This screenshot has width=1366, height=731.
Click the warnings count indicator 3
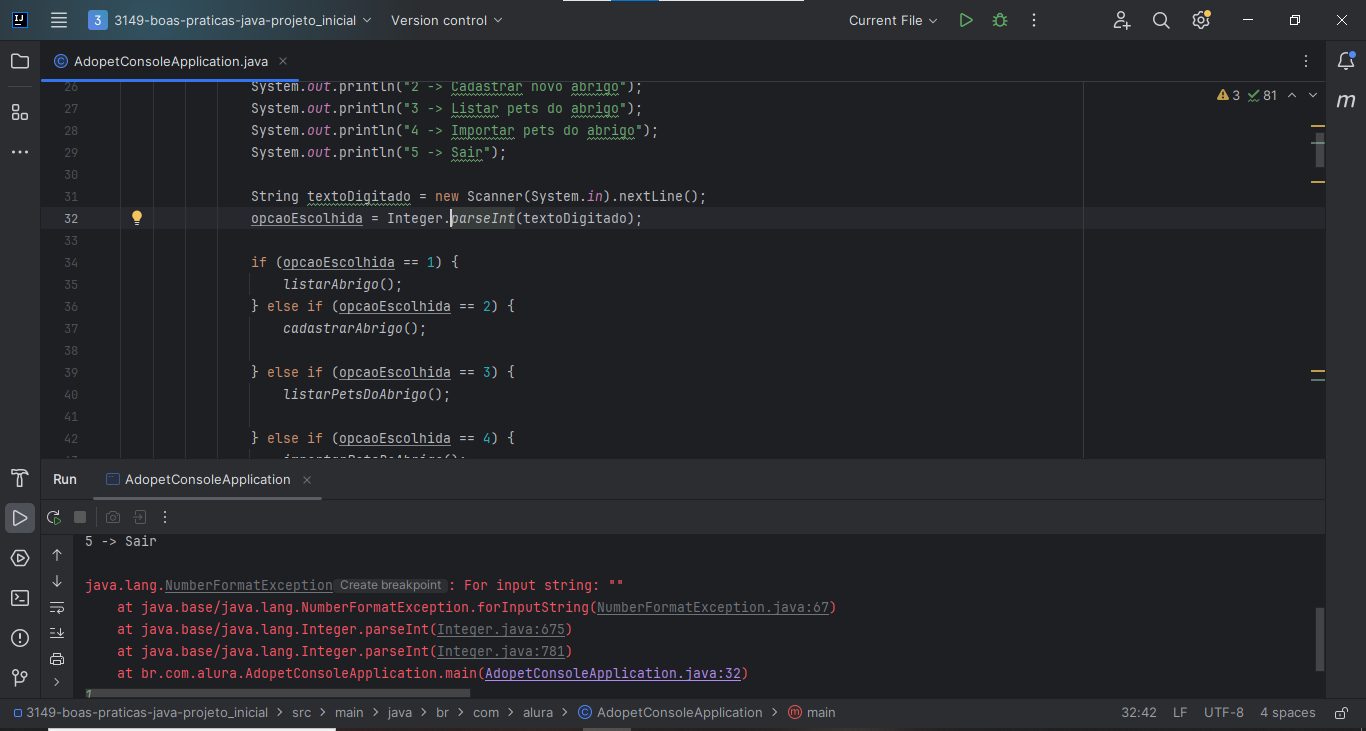point(1229,95)
